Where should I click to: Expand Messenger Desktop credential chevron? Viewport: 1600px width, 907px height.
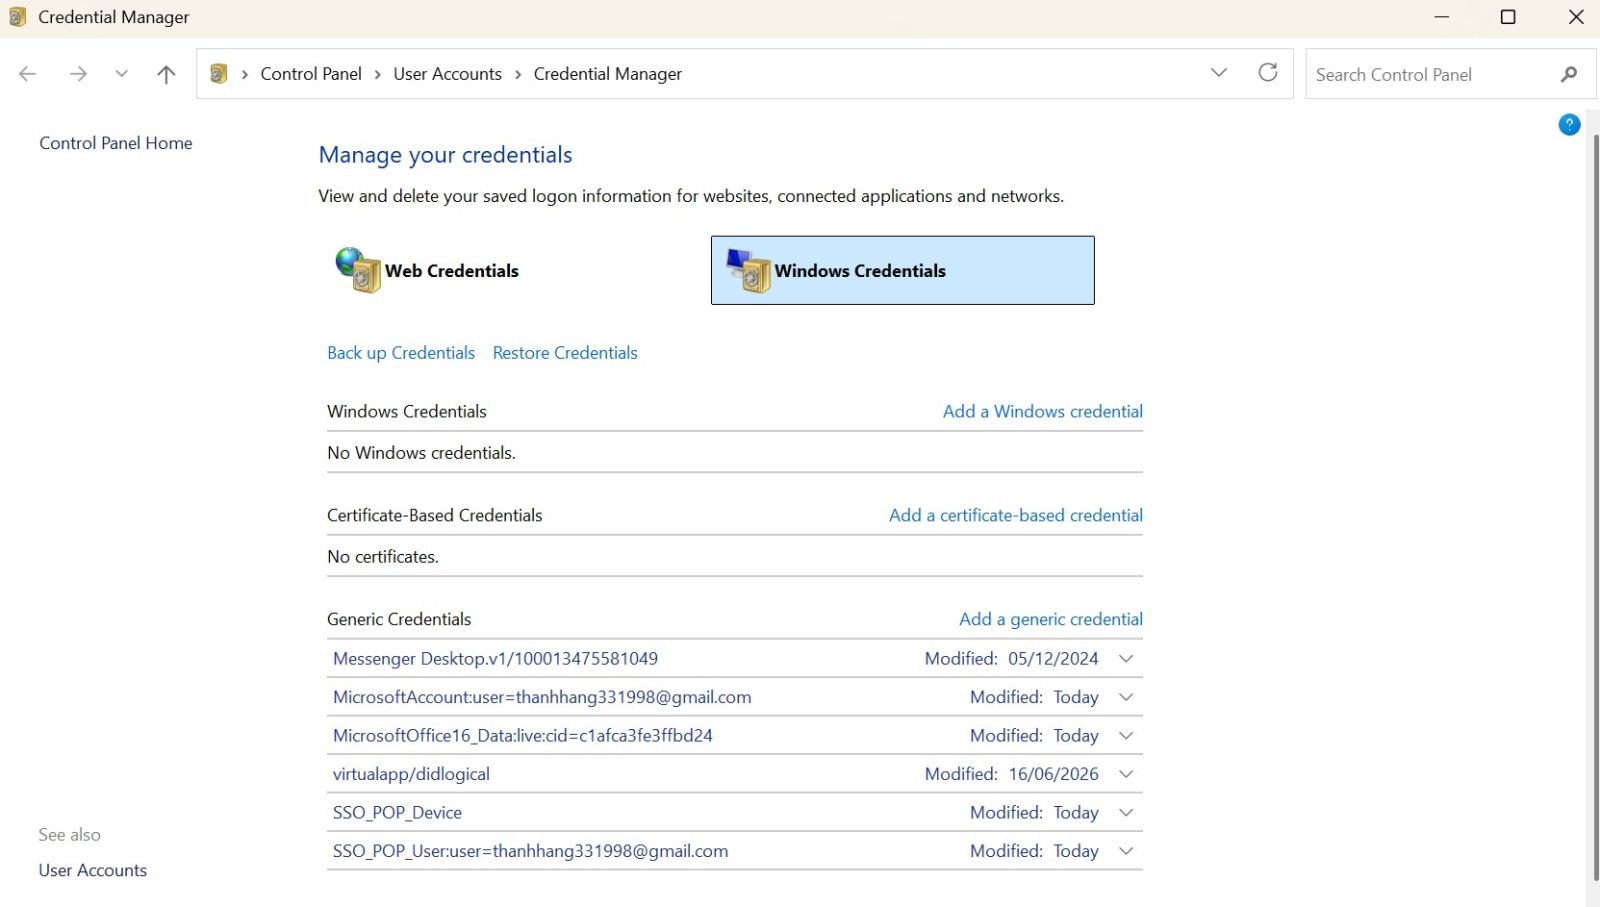point(1126,659)
